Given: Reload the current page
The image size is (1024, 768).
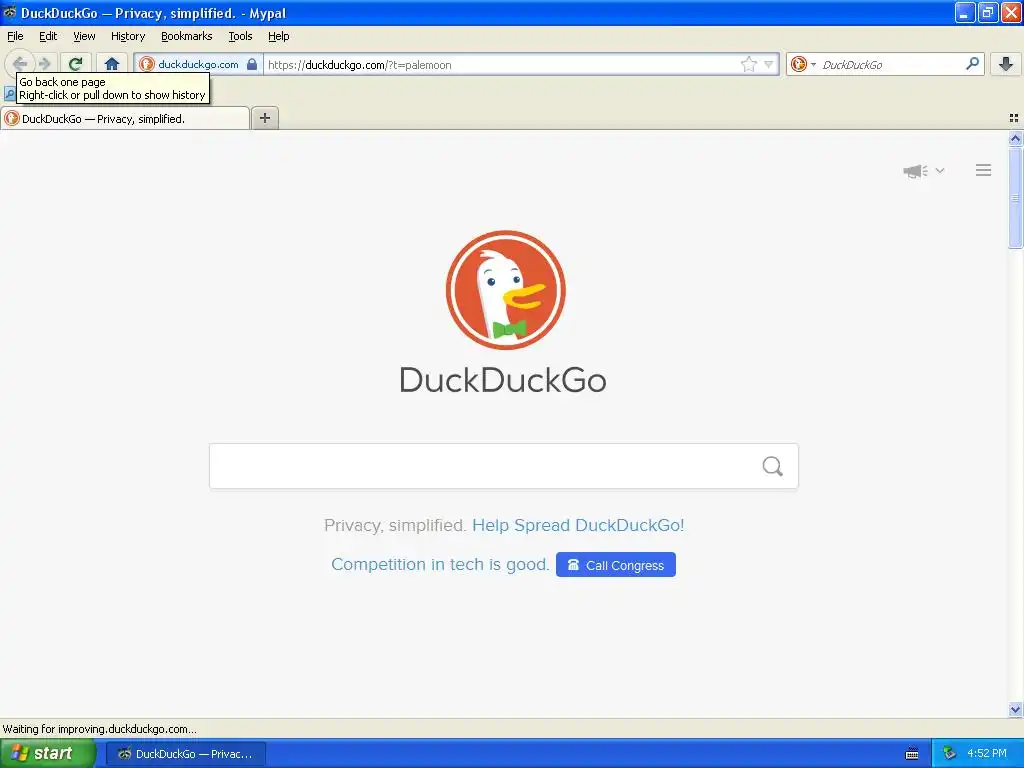Looking at the screenshot, I should (76, 63).
